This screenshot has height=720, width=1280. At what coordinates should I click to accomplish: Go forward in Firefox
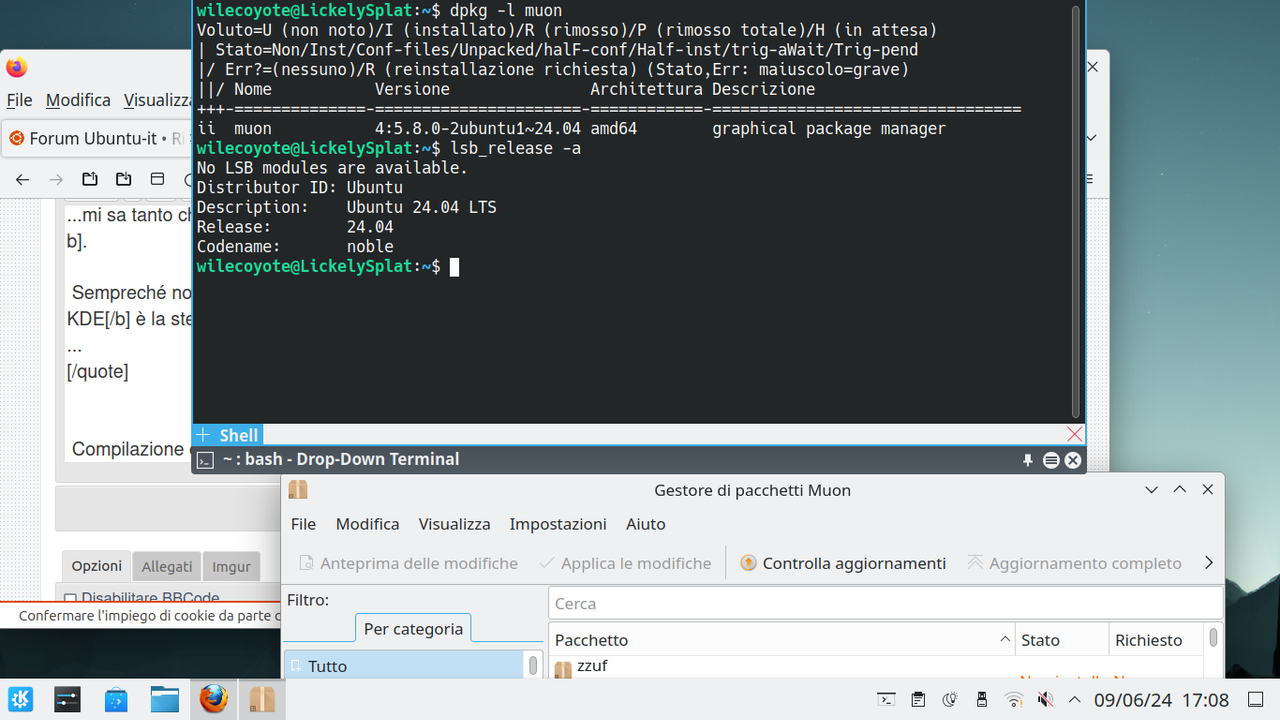[x=56, y=180]
